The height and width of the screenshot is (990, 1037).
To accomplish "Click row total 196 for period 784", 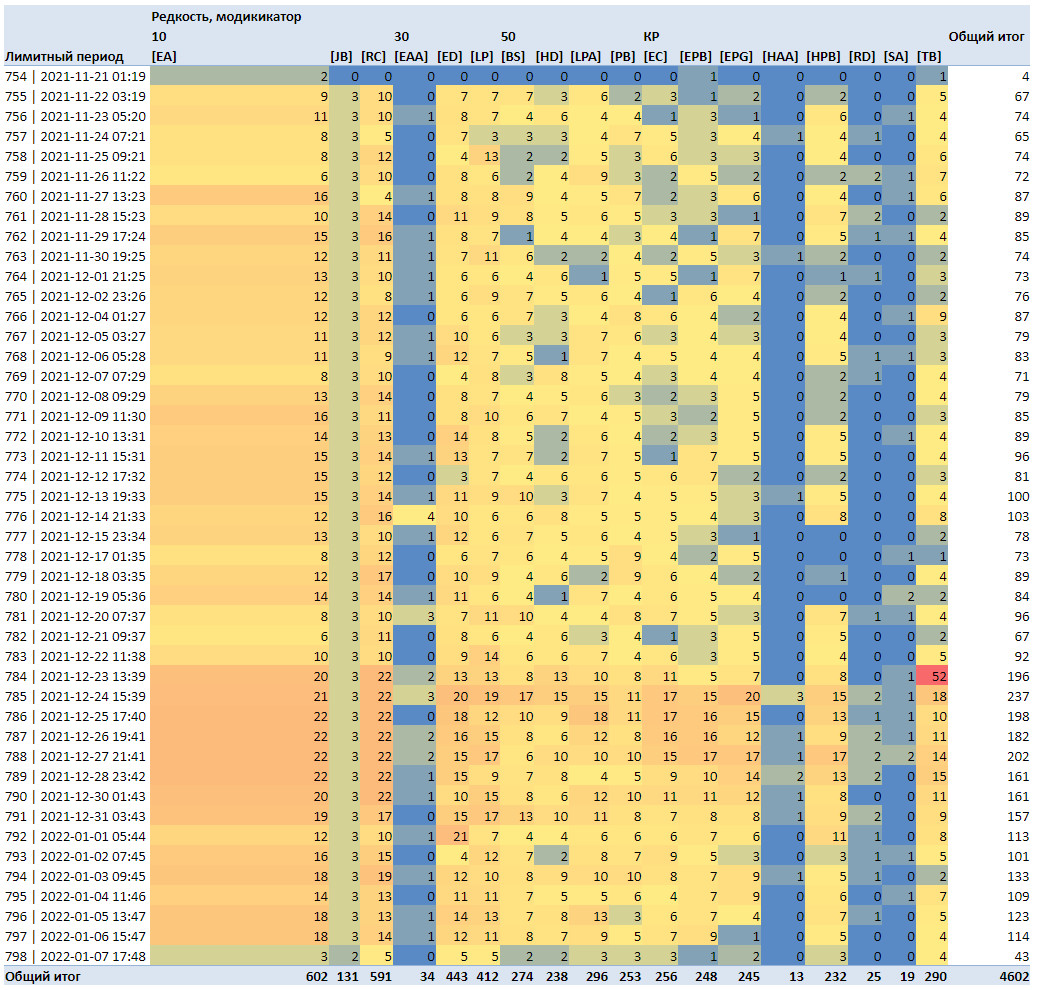I will pyautogui.click(x=1018, y=677).
